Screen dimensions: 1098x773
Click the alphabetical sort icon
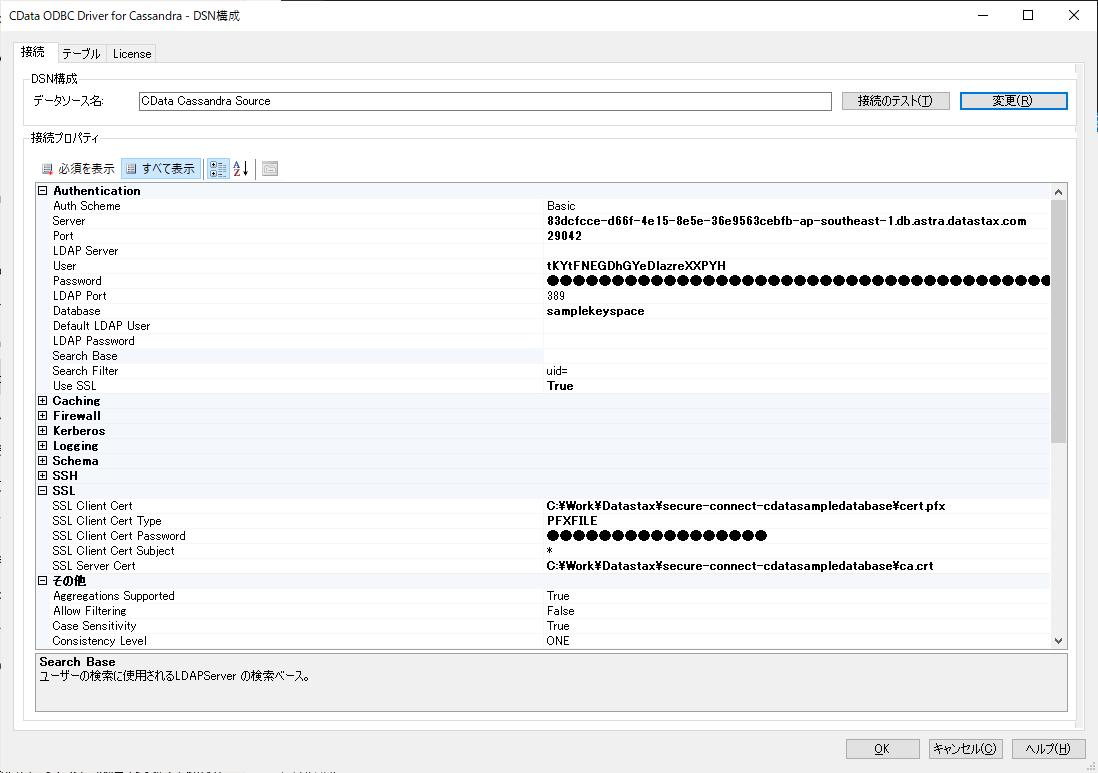point(241,169)
